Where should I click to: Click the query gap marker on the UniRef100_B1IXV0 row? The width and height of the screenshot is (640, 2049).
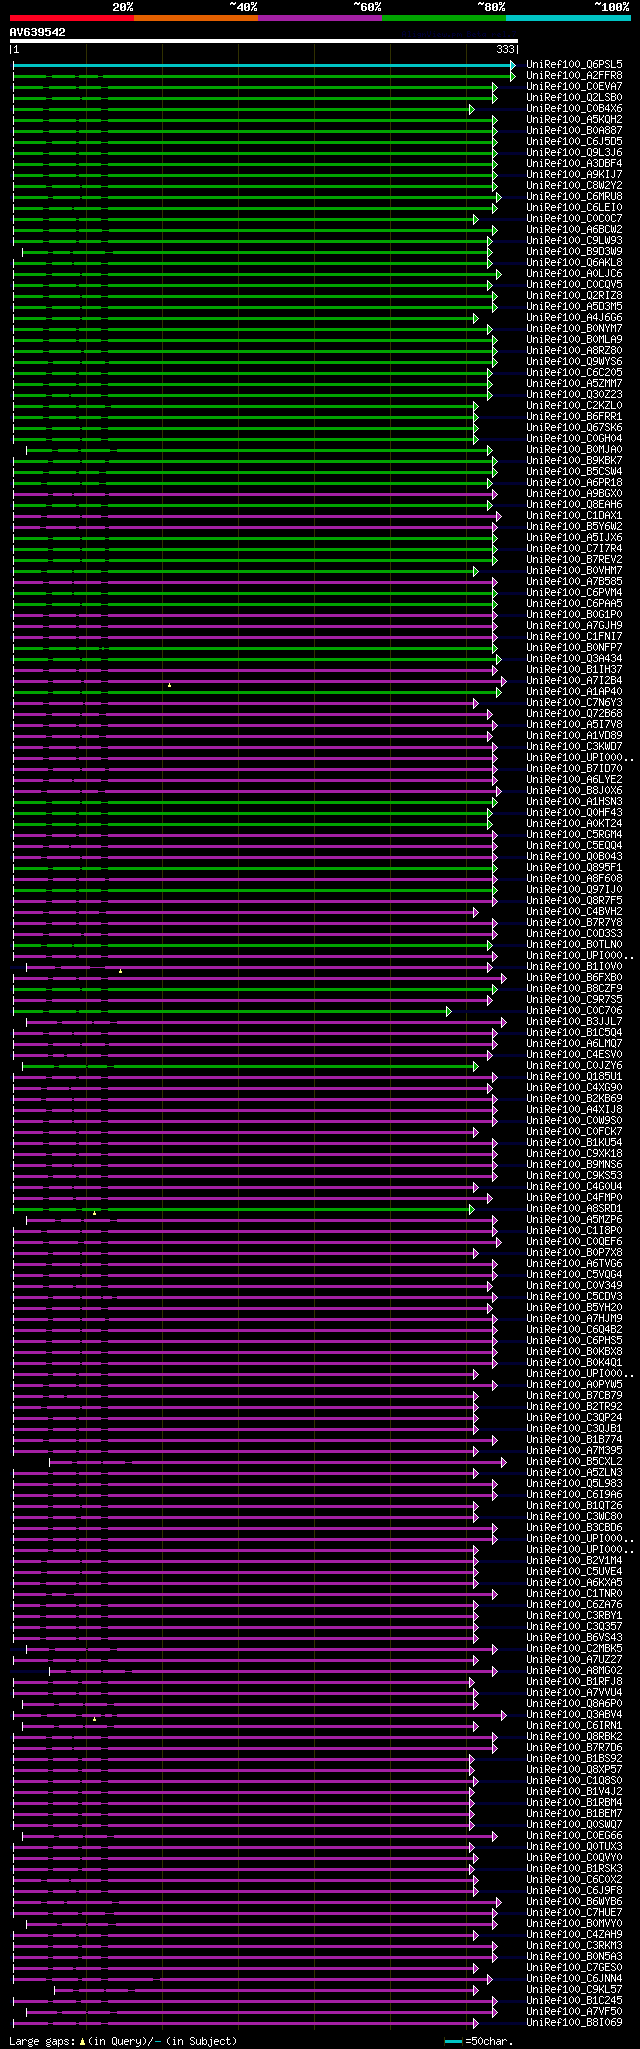point(121,971)
